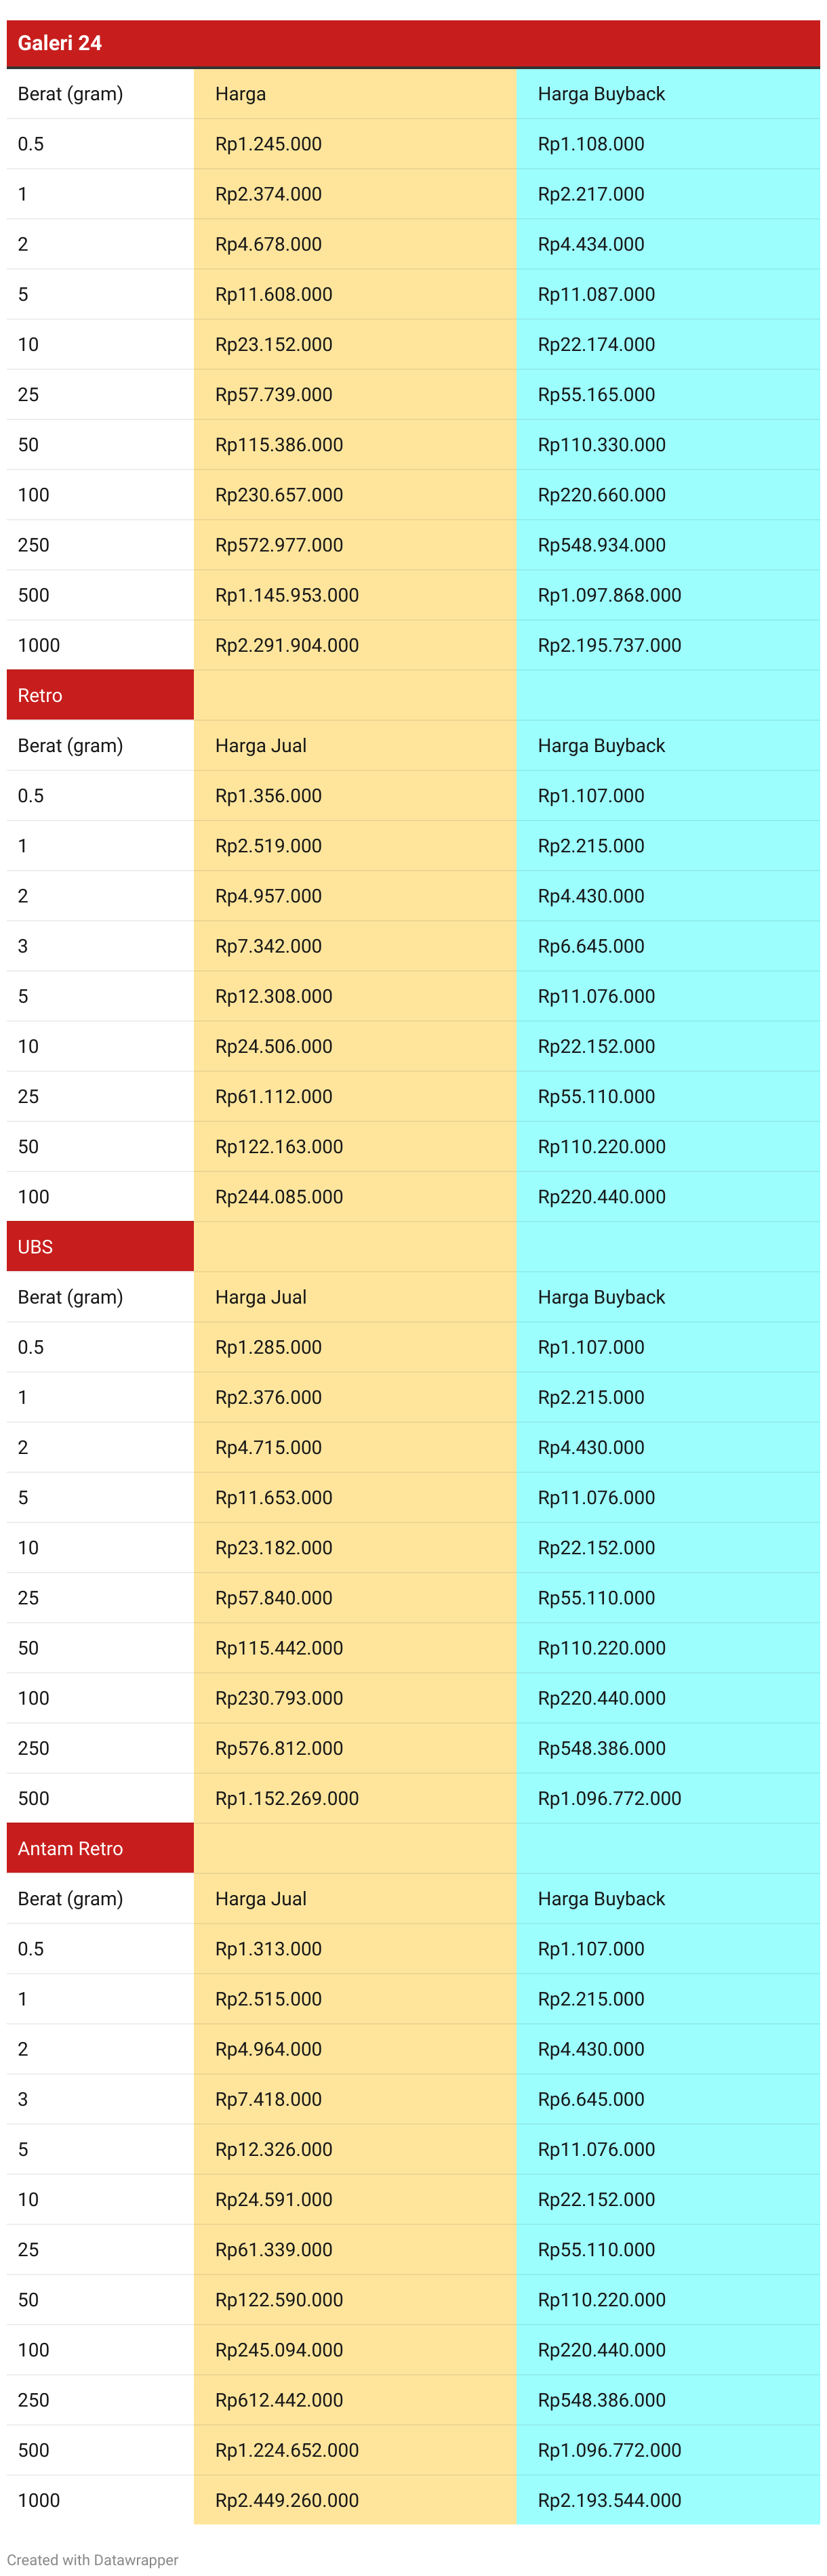The height and width of the screenshot is (2576, 827).
Task: Click Galeri 24 price Rp1.245.000
Action: coord(268,144)
